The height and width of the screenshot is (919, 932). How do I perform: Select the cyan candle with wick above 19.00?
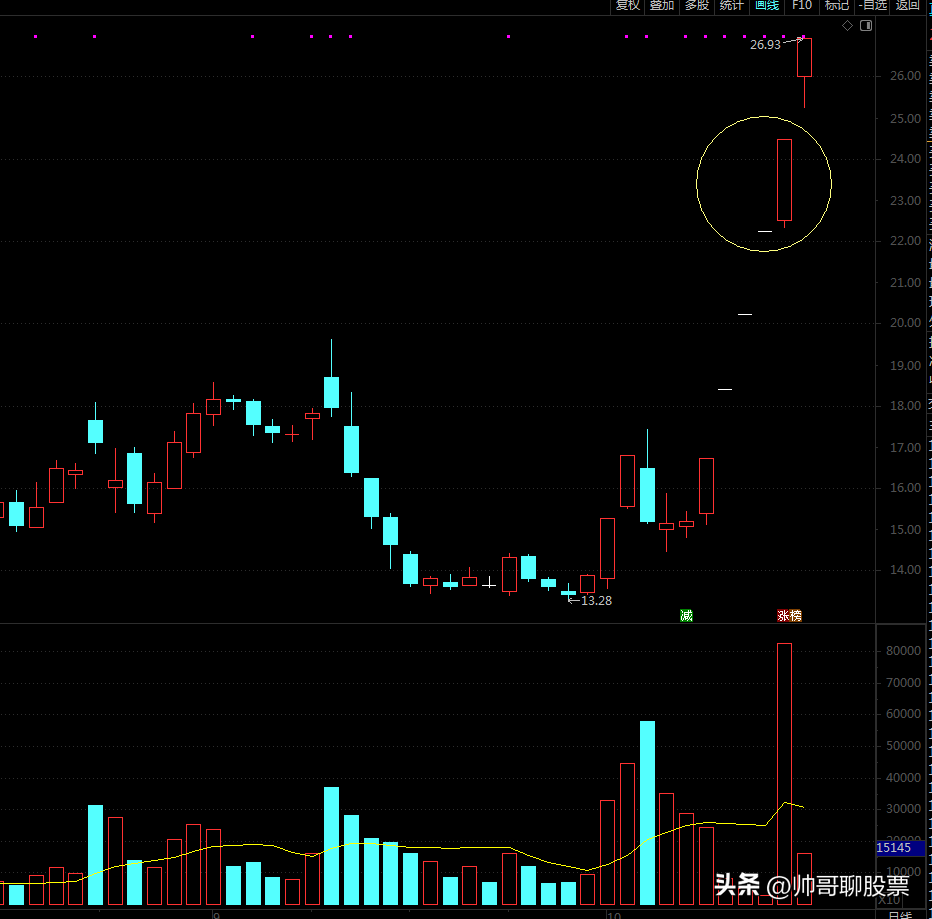332,392
